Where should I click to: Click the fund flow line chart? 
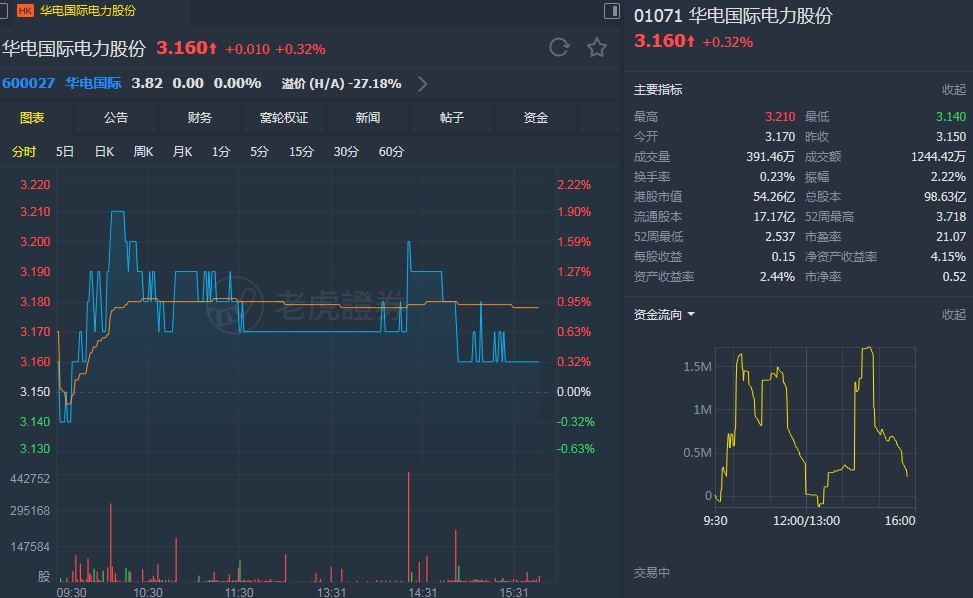815,427
